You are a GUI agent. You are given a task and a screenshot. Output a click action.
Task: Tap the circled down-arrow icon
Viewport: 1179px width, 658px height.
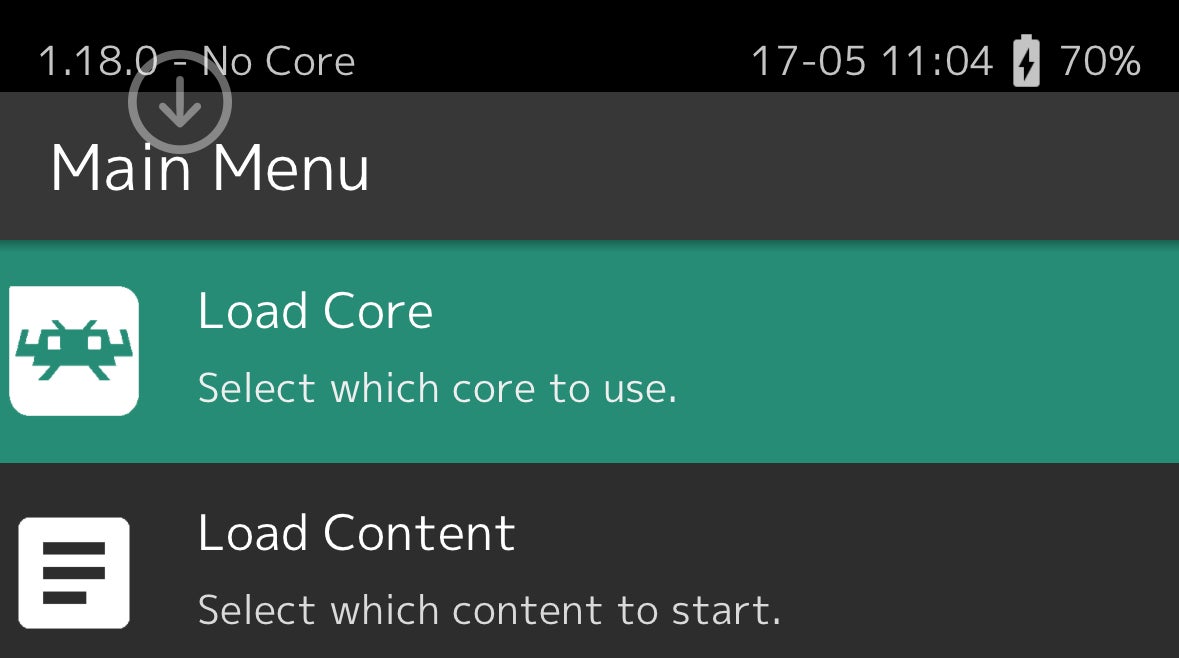180,102
